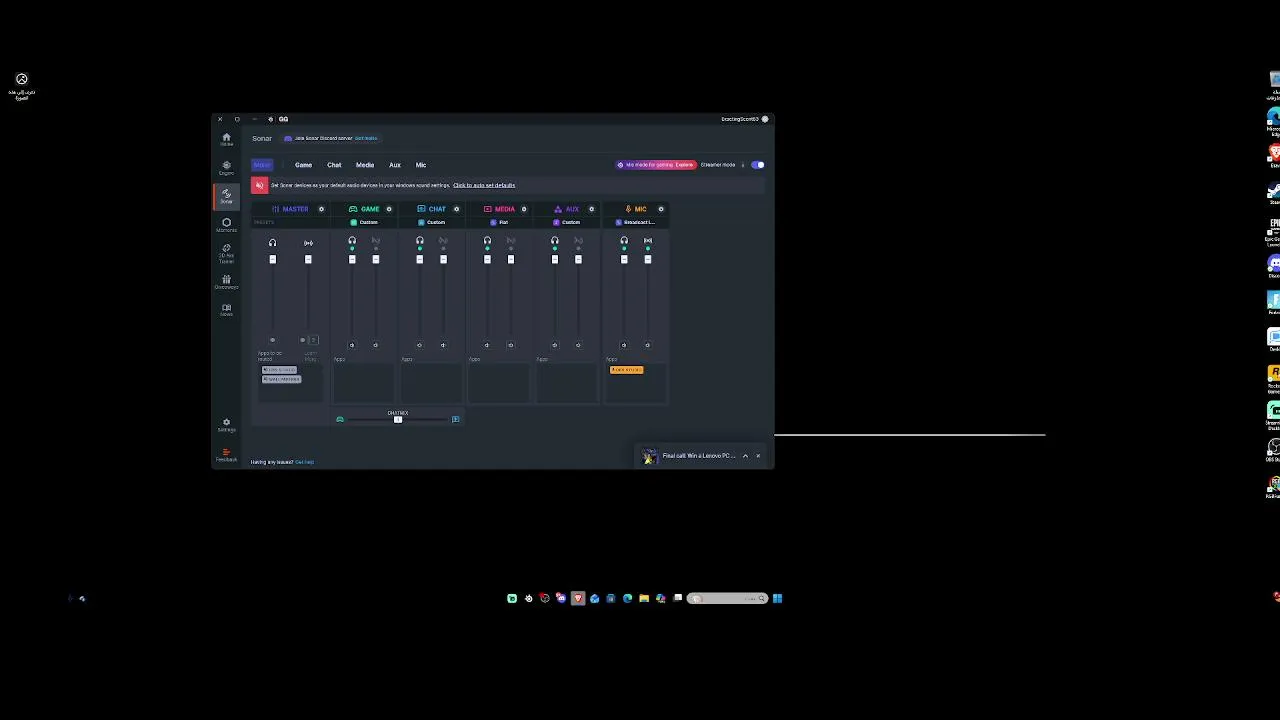Viewport: 1280px width, 720px height.
Task: Mute the Aux headphones channel
Action: (x=554, y=345)
